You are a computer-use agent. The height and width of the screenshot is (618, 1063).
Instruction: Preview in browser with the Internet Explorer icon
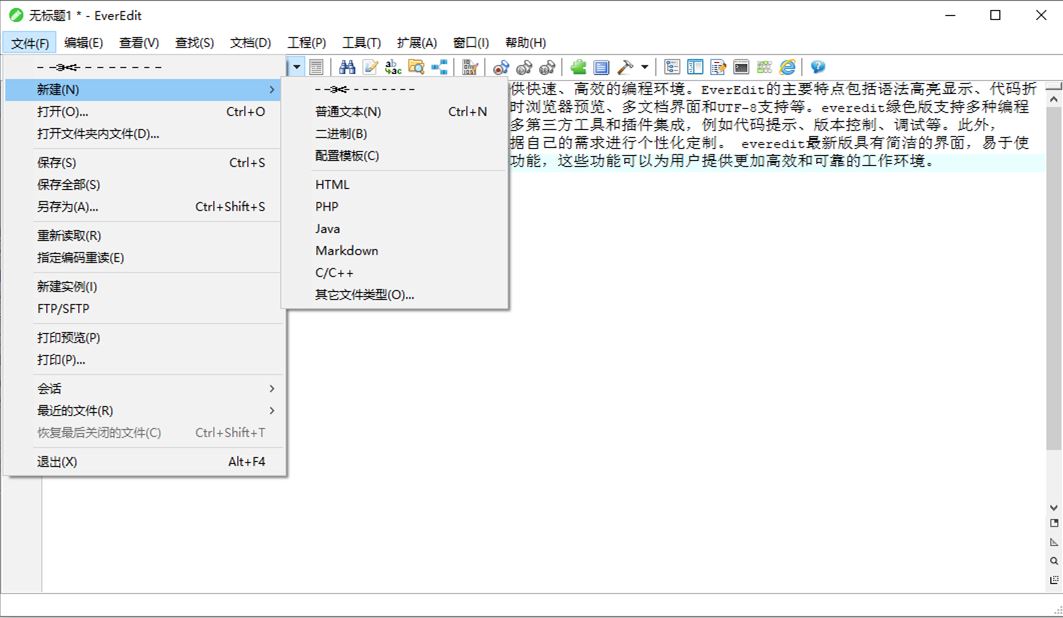(x=787, y=67)
